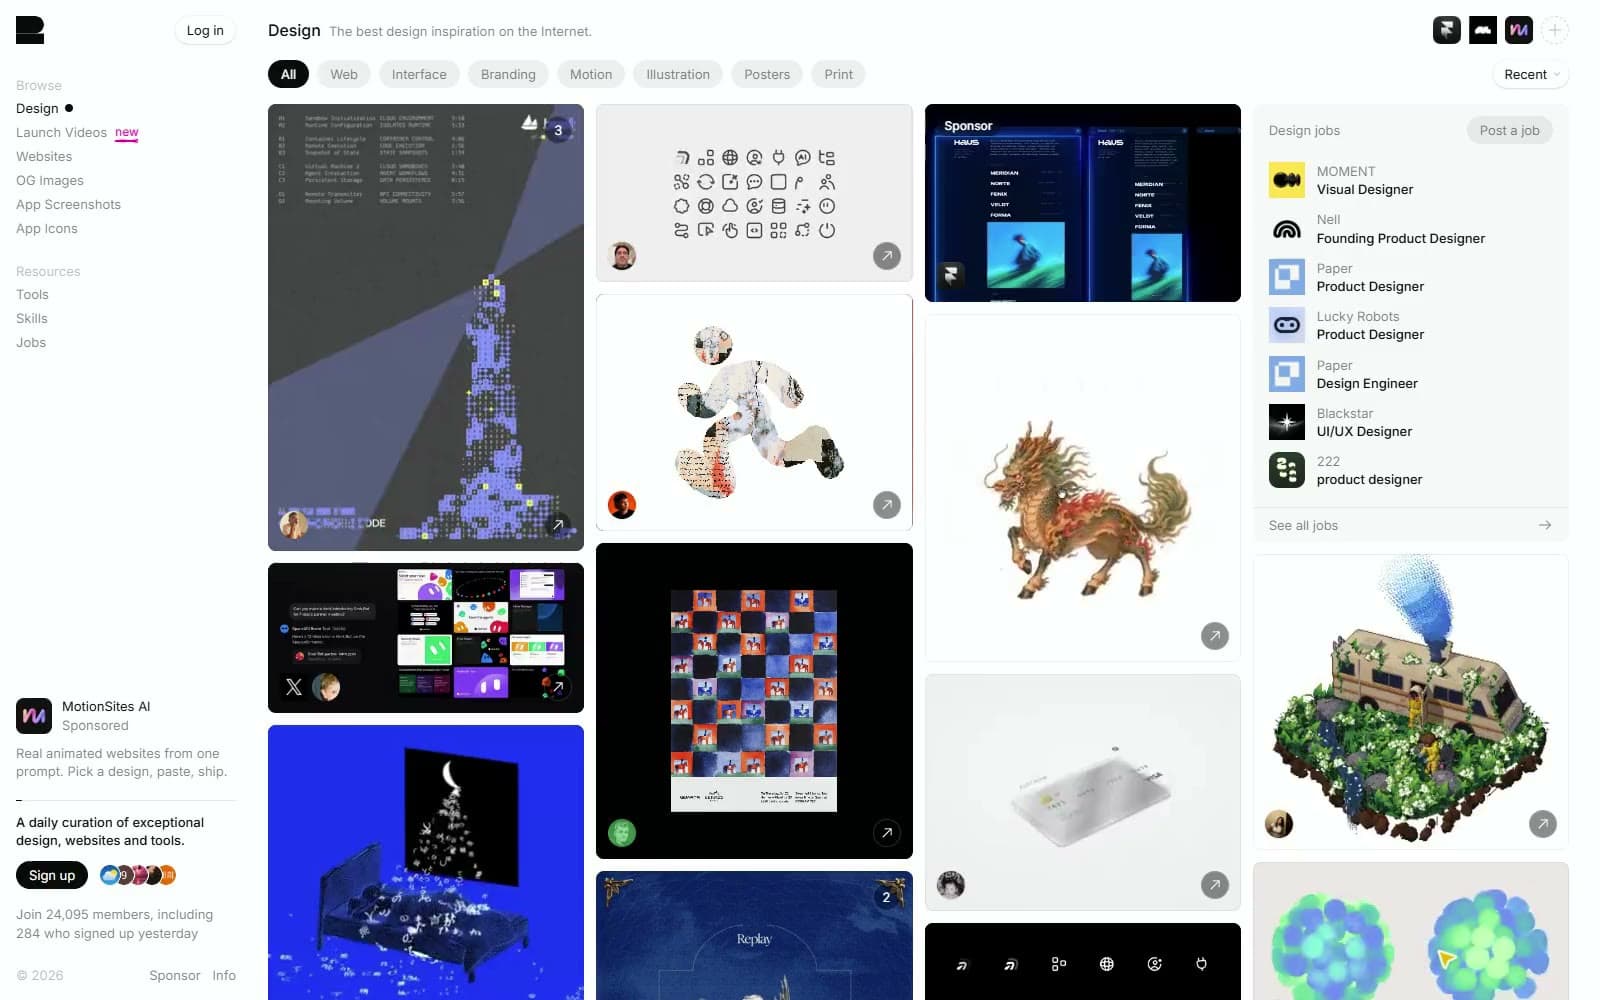
Task: Click the Post a job button
Action: click(1509, 130)
